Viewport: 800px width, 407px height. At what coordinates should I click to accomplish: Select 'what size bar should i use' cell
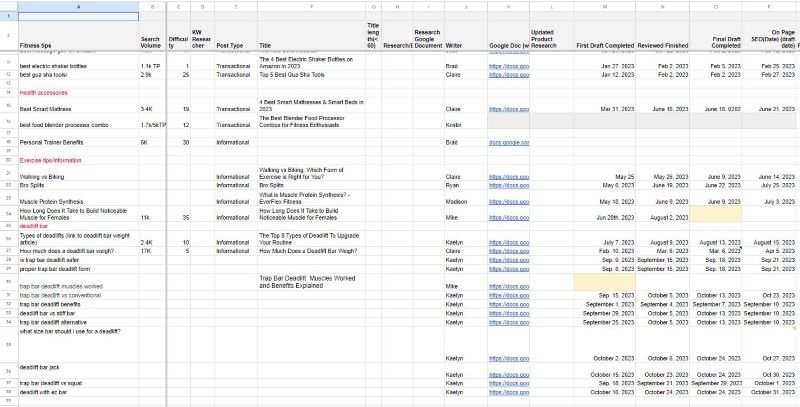79,345
